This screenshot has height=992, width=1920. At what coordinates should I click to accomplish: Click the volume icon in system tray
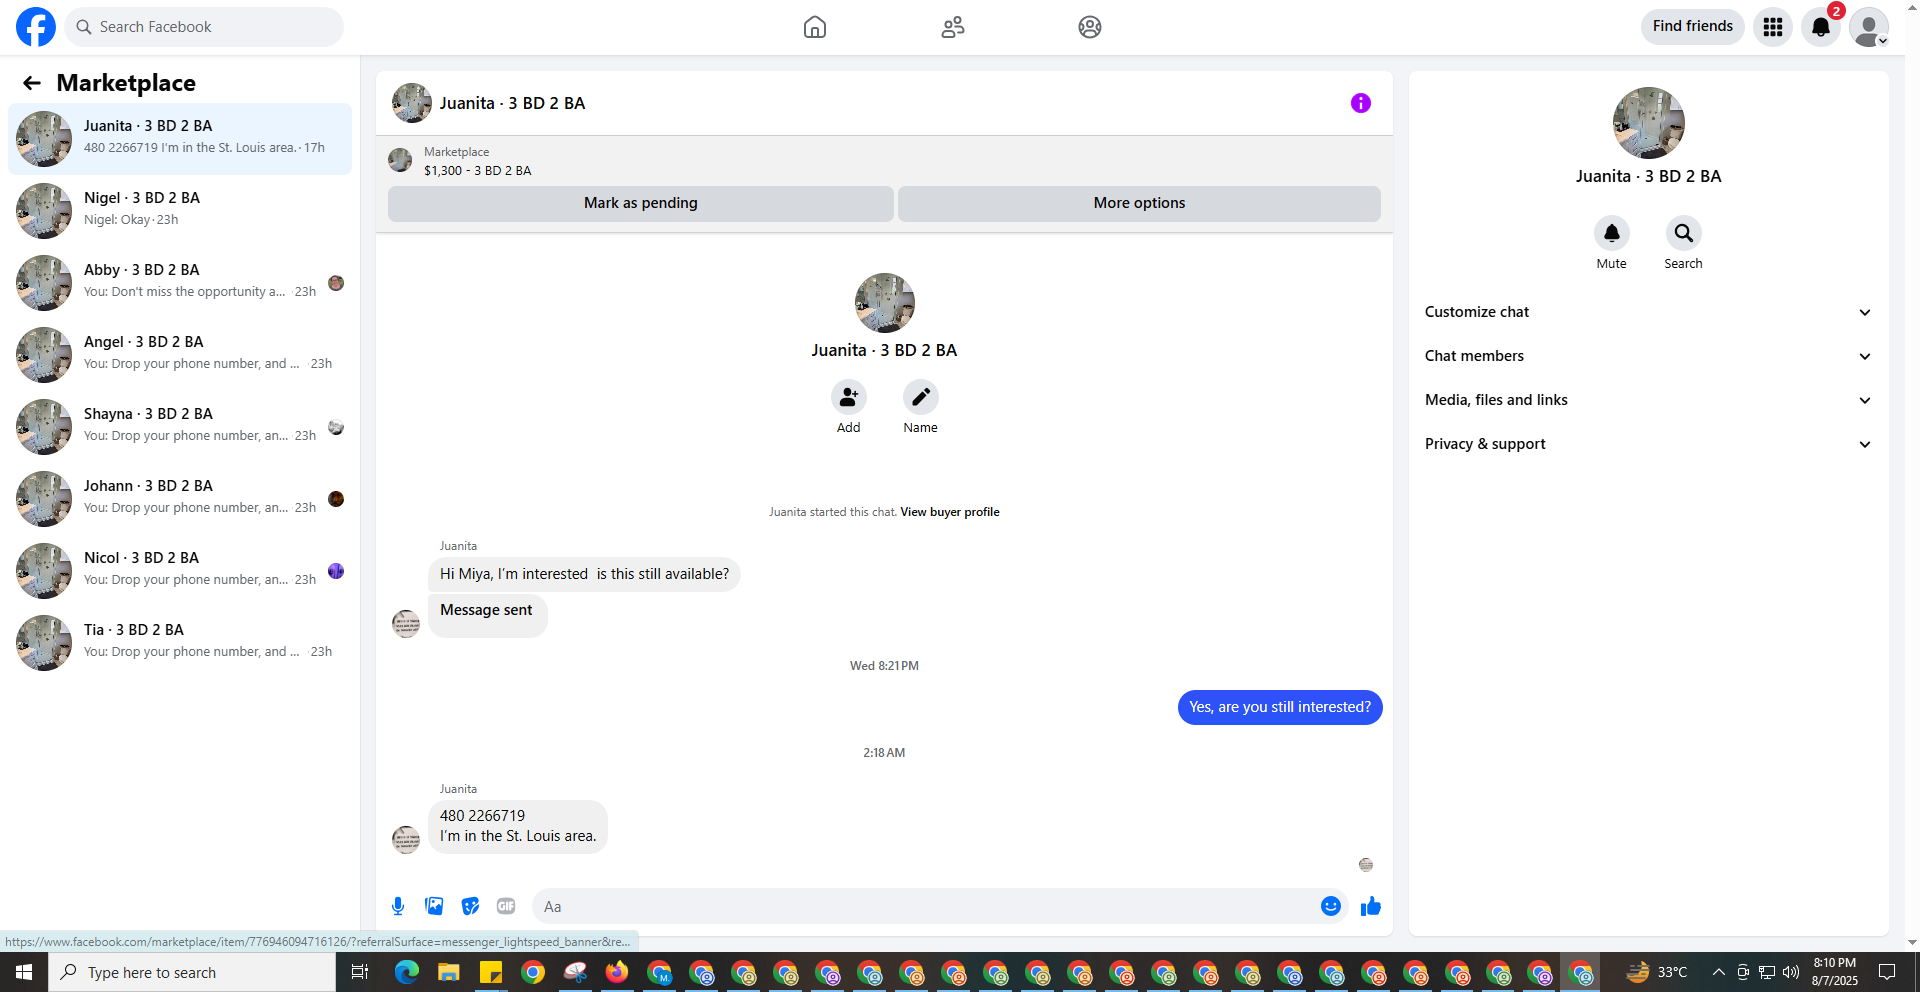(x=1791, y=972)
